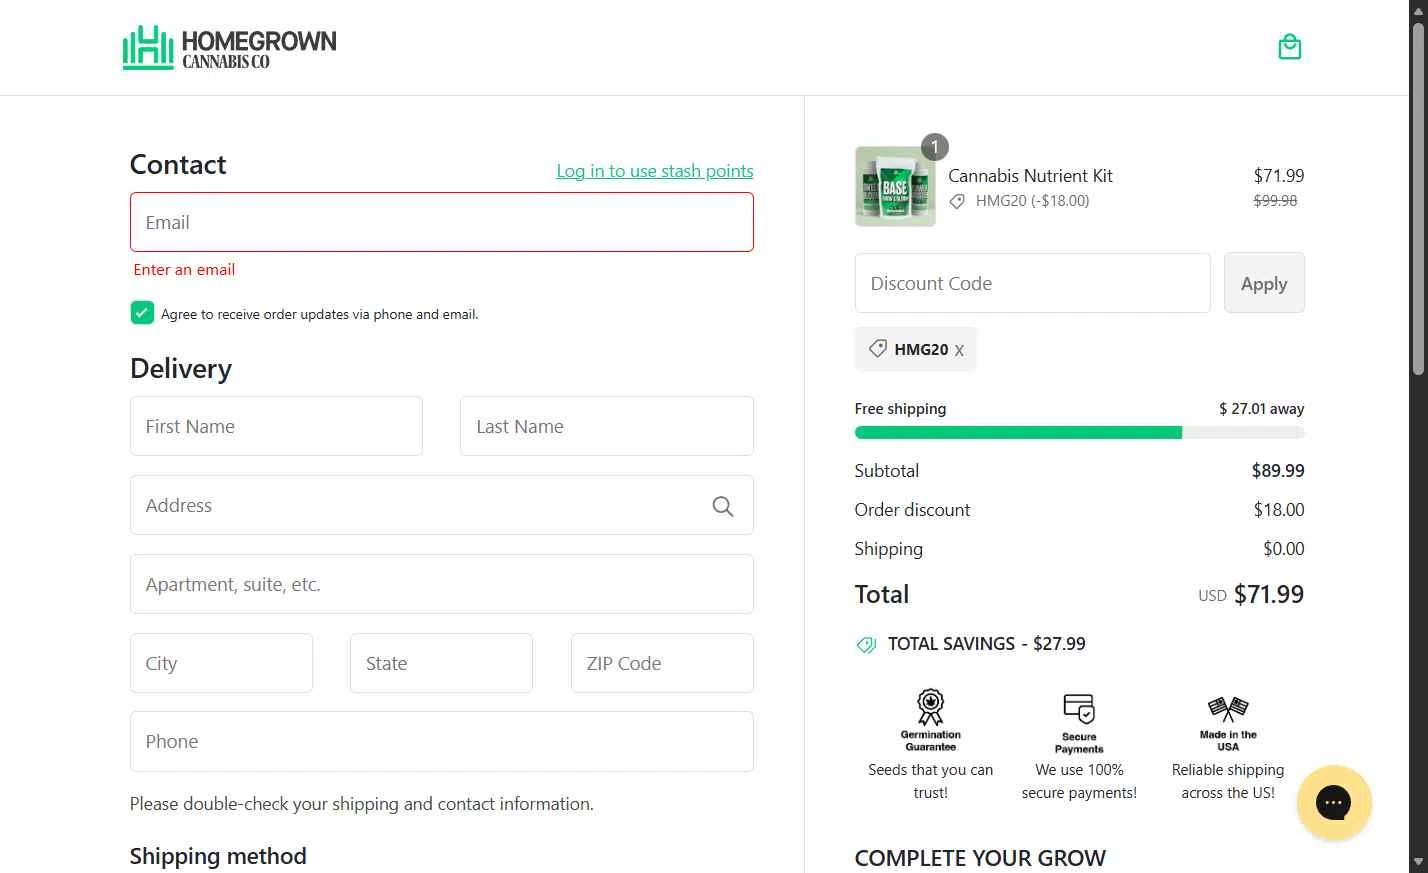1428x873 pixels.
Task: Click the Delivery section heading
Action: pos(181,369)
